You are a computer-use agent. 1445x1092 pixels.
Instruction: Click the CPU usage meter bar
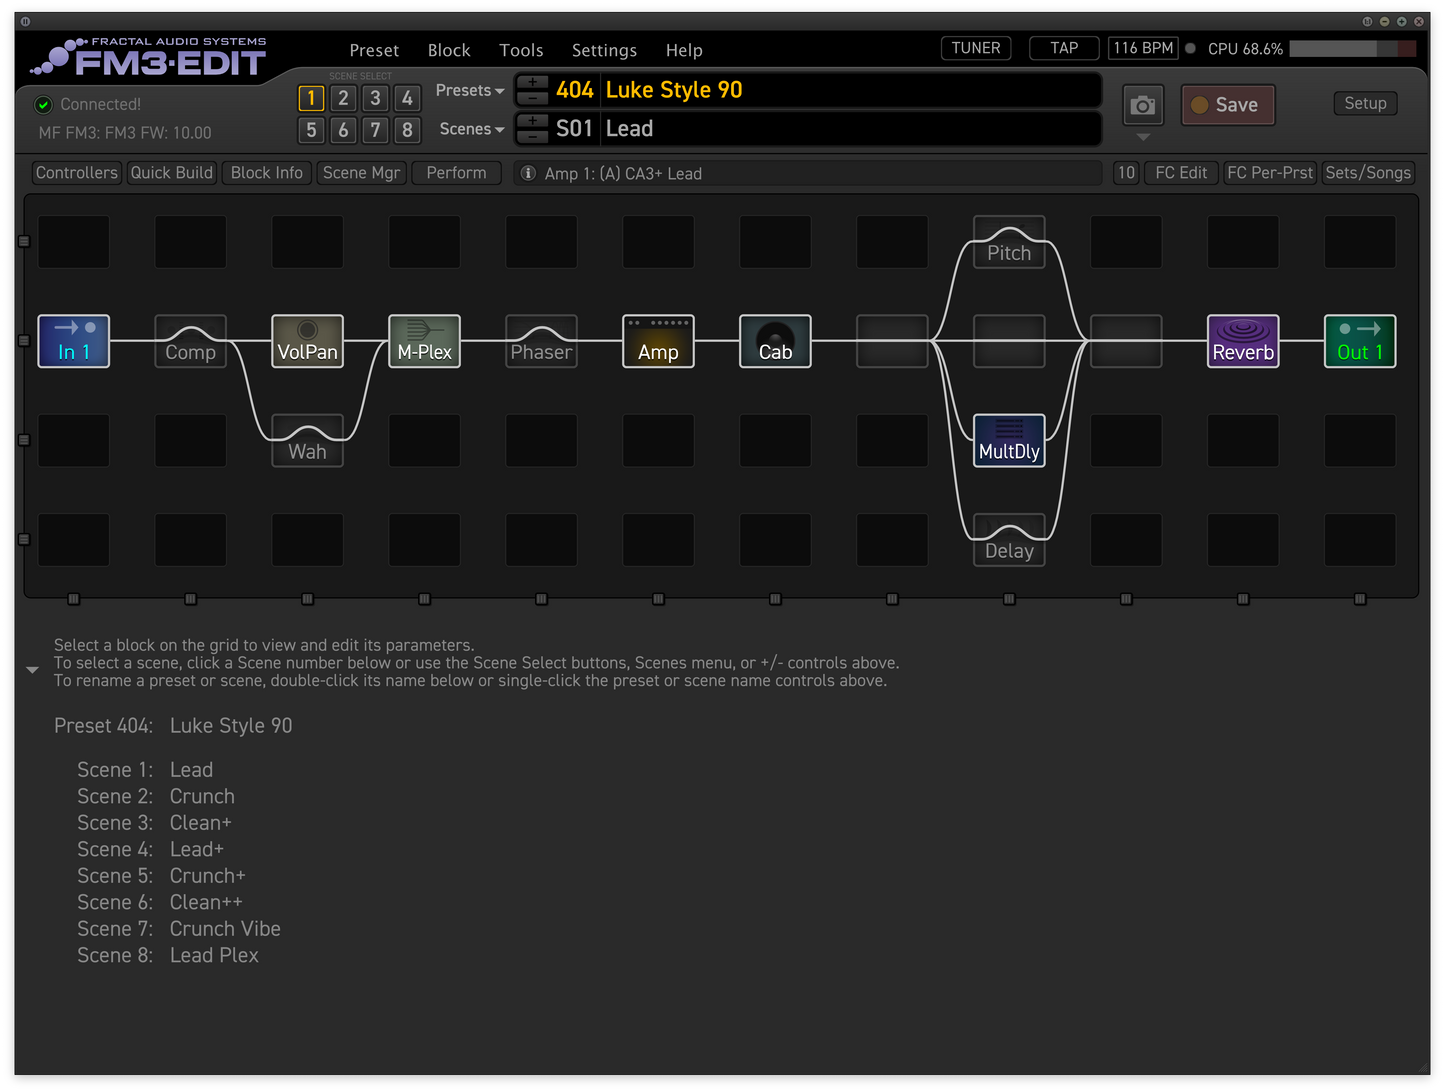[x=1352, y=49]
